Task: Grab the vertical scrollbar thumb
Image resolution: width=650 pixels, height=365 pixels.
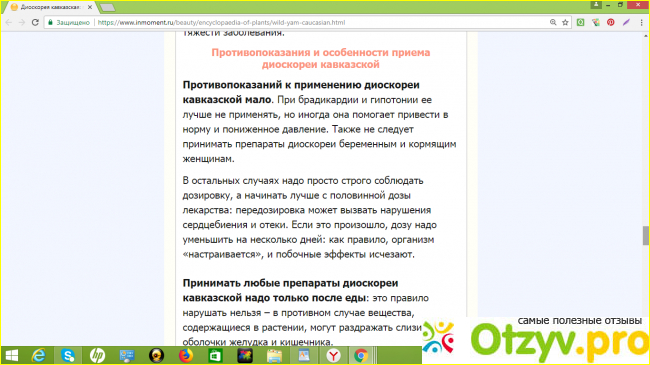Action: 645,236
